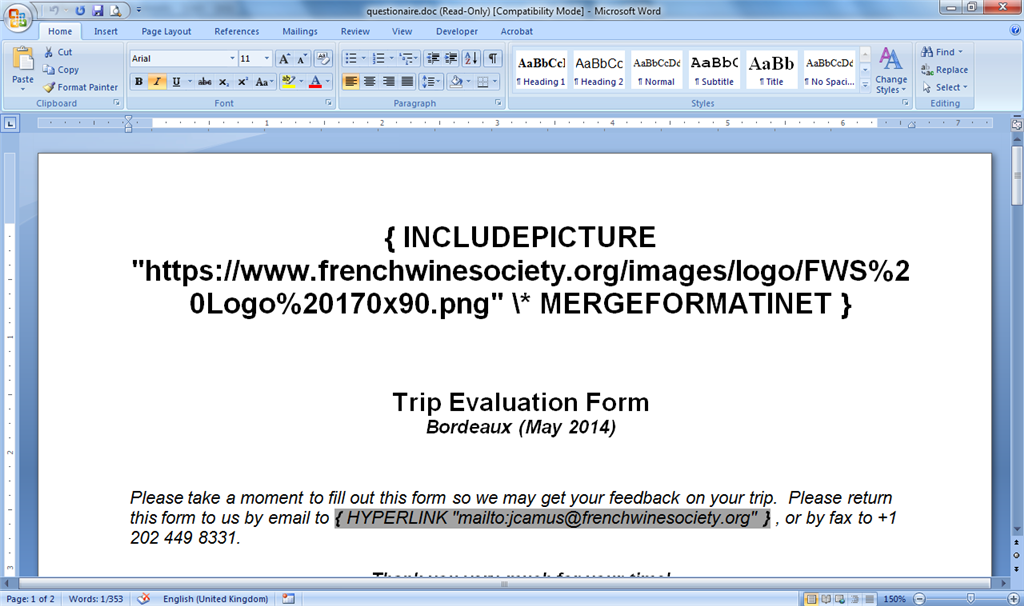Switch to Outline view
The width and height of the screenshot is (1024, 606).
(854, 599)
